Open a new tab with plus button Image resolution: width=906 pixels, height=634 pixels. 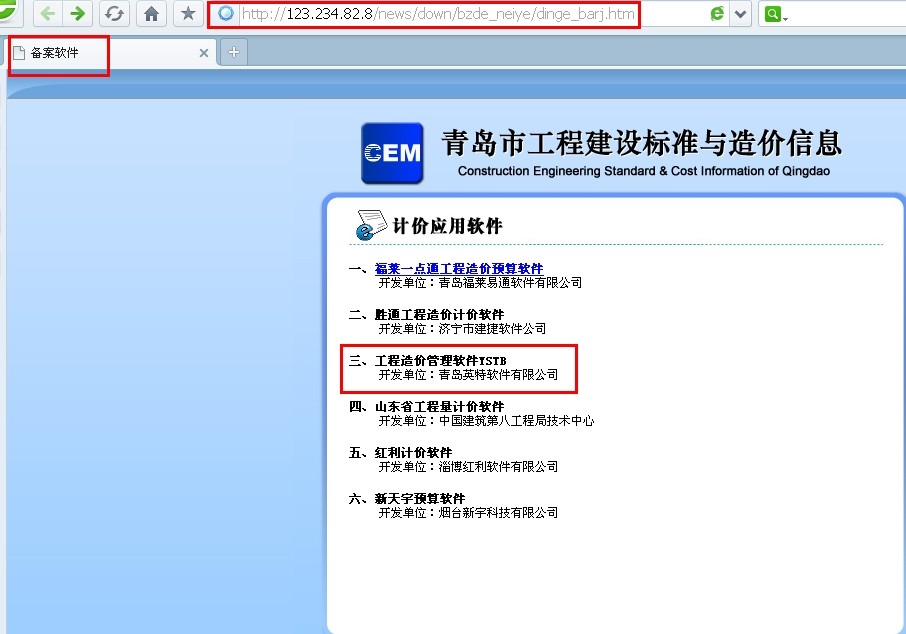click(x=233, y=53)
